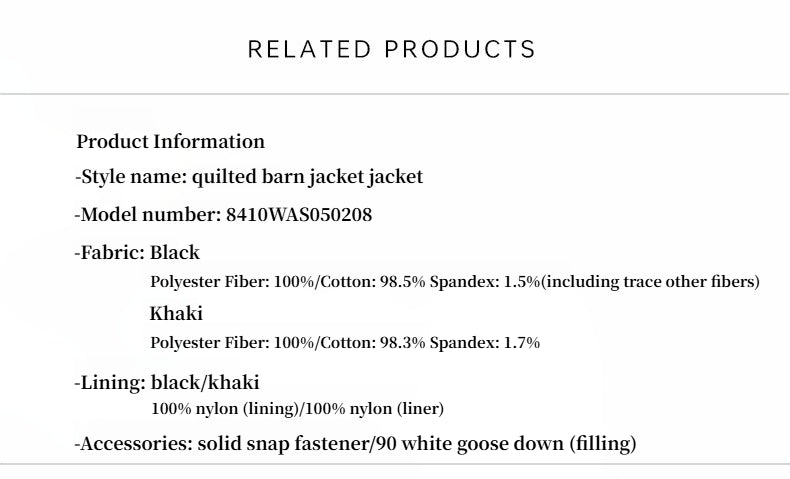Click "90 white goose down (filling)" text
Image resolution: width=790 pixels, height=479 pixels.
(506, 444)
